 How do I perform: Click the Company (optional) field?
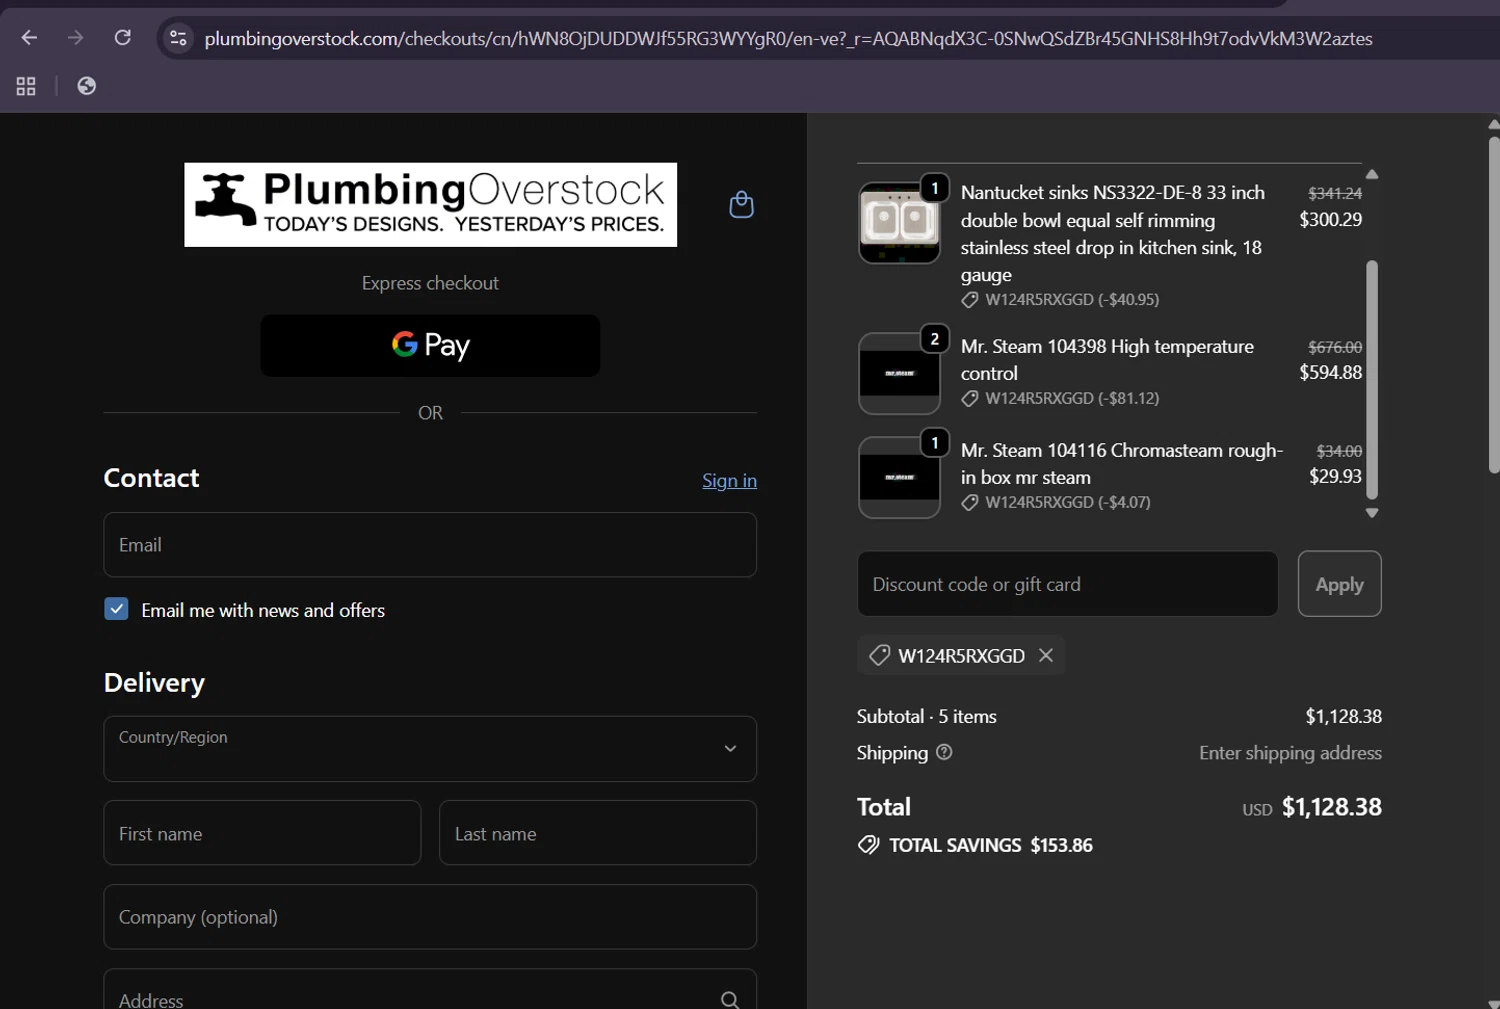tap(430, 917)
